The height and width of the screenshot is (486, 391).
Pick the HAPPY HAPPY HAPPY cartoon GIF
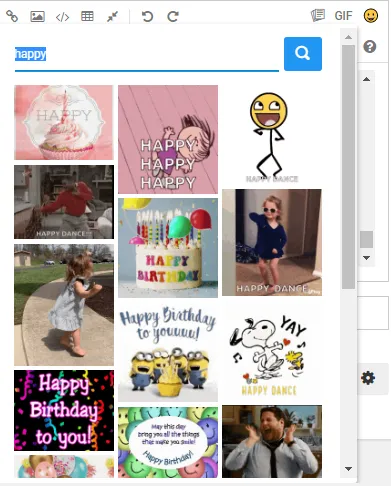tap(168, 139)
